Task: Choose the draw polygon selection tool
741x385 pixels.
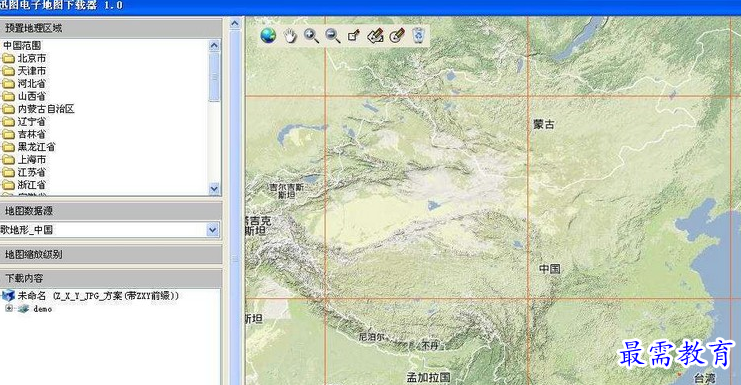Action: tap(375, 35)
